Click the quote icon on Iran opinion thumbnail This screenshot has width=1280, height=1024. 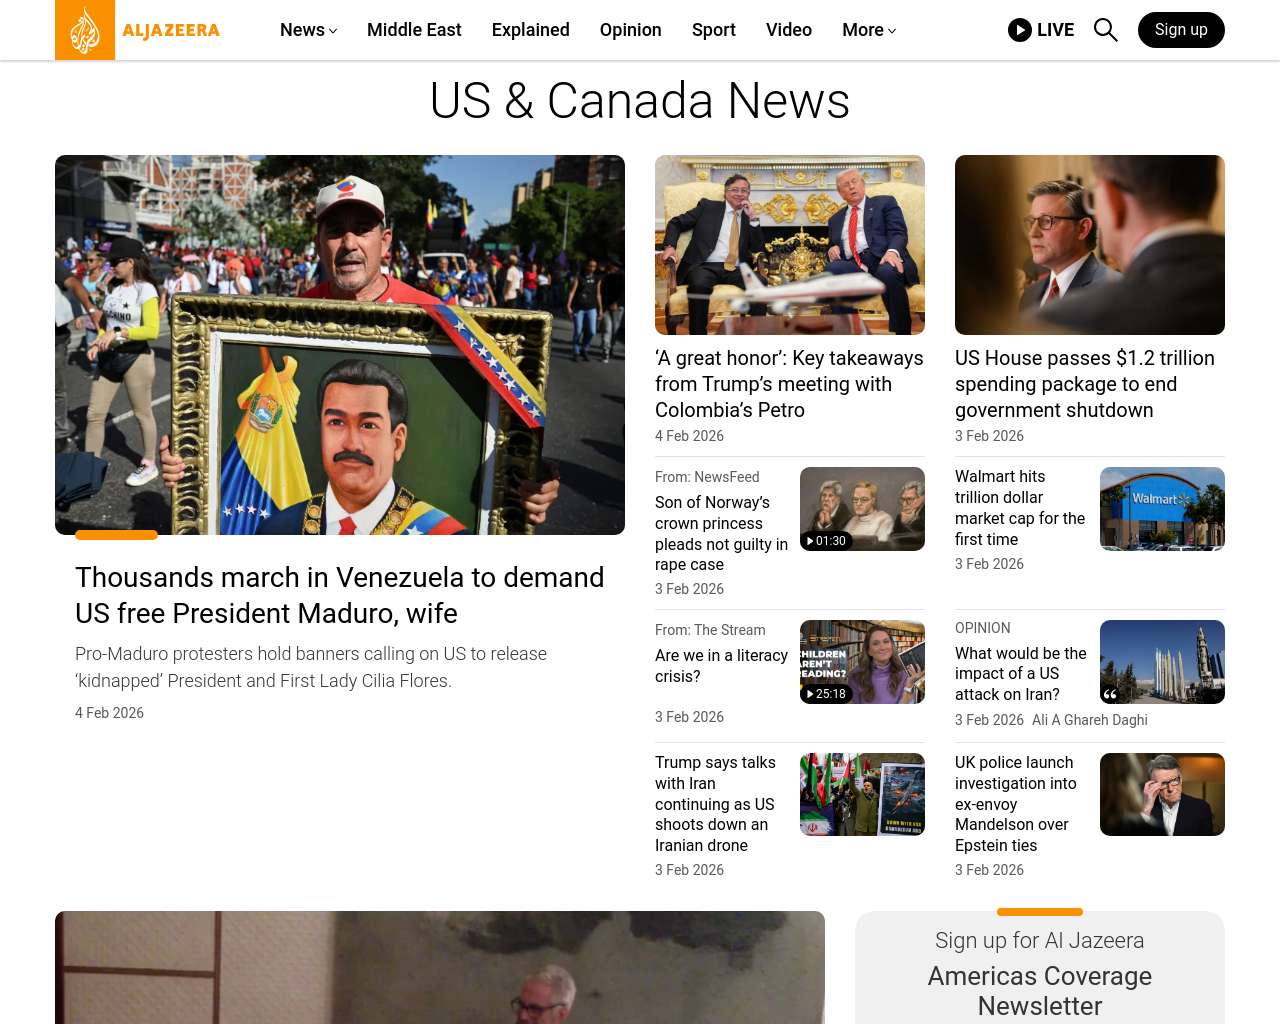click(x=1110, y=694)
